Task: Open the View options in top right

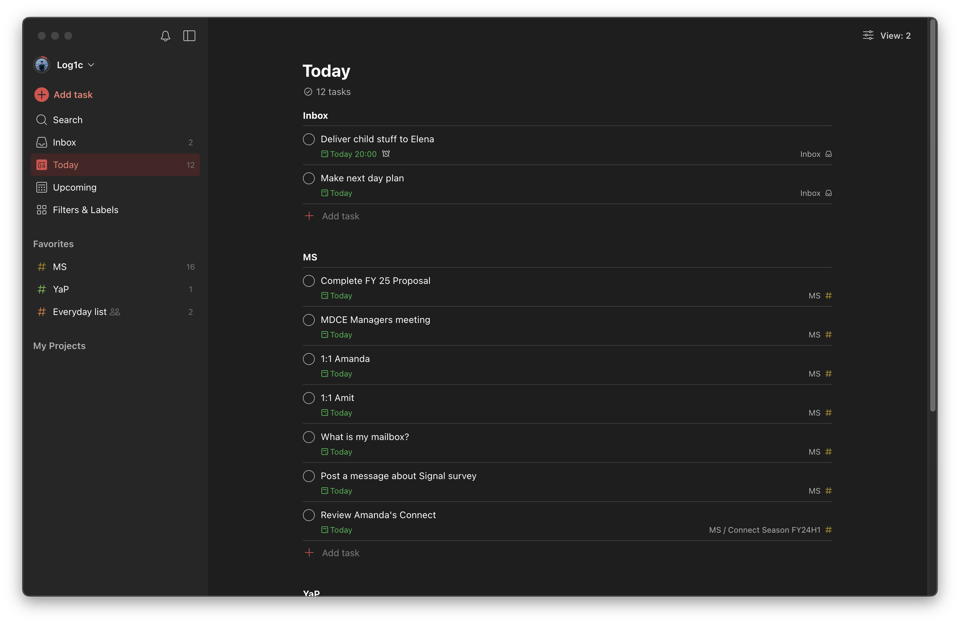Action: pos(886,36)
